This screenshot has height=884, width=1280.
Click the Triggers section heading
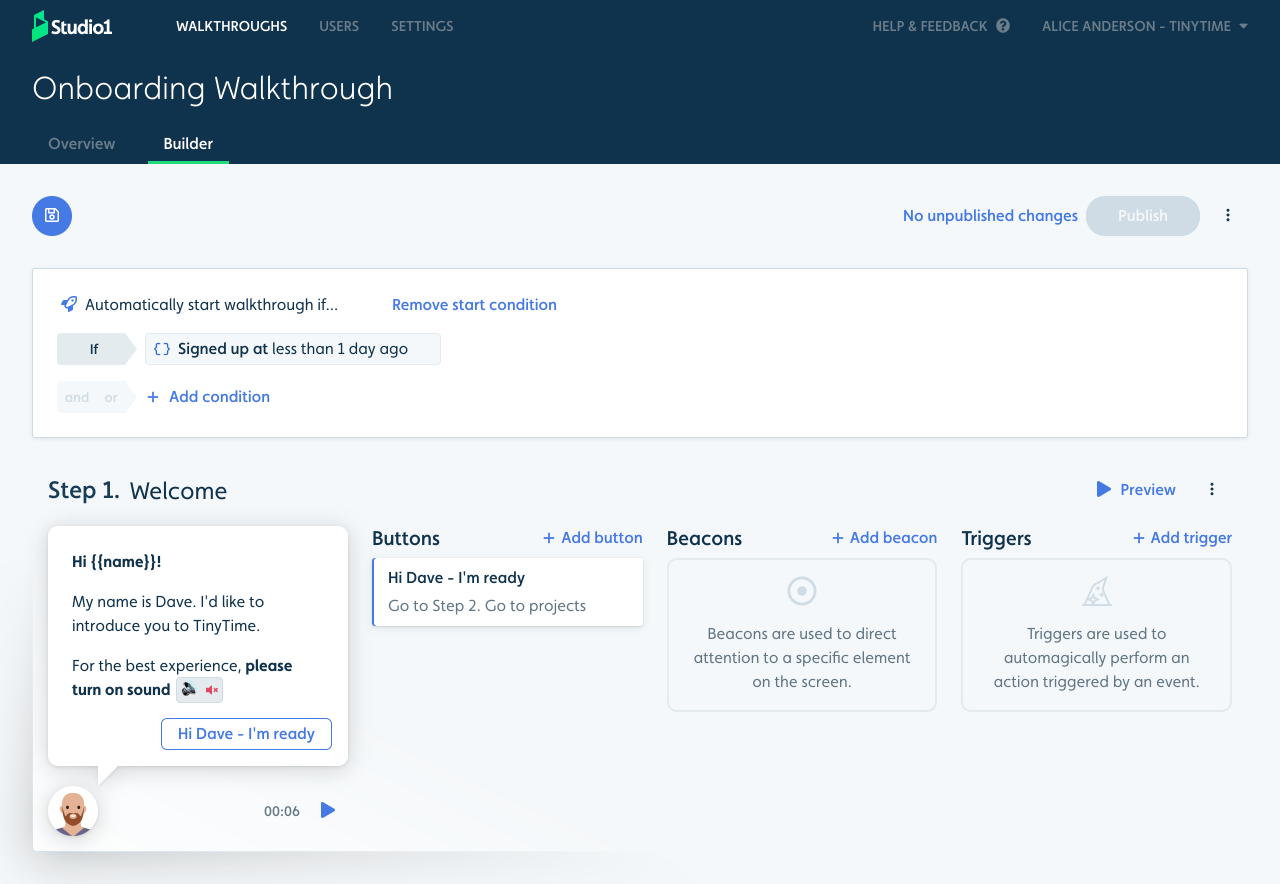pos(996,538)
